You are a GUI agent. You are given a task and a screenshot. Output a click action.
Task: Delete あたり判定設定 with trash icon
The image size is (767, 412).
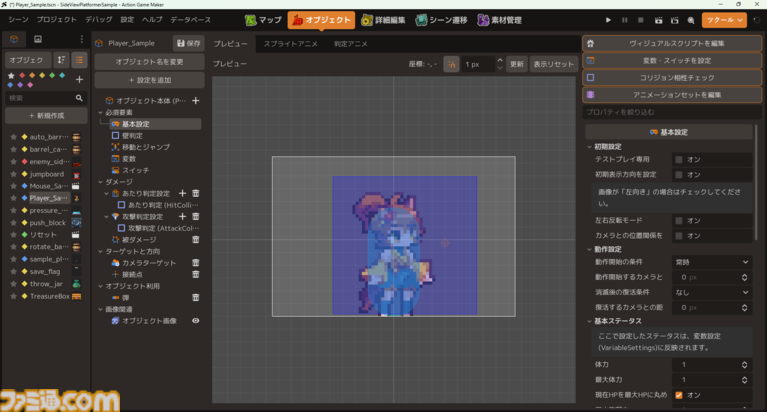pos(196,193)
